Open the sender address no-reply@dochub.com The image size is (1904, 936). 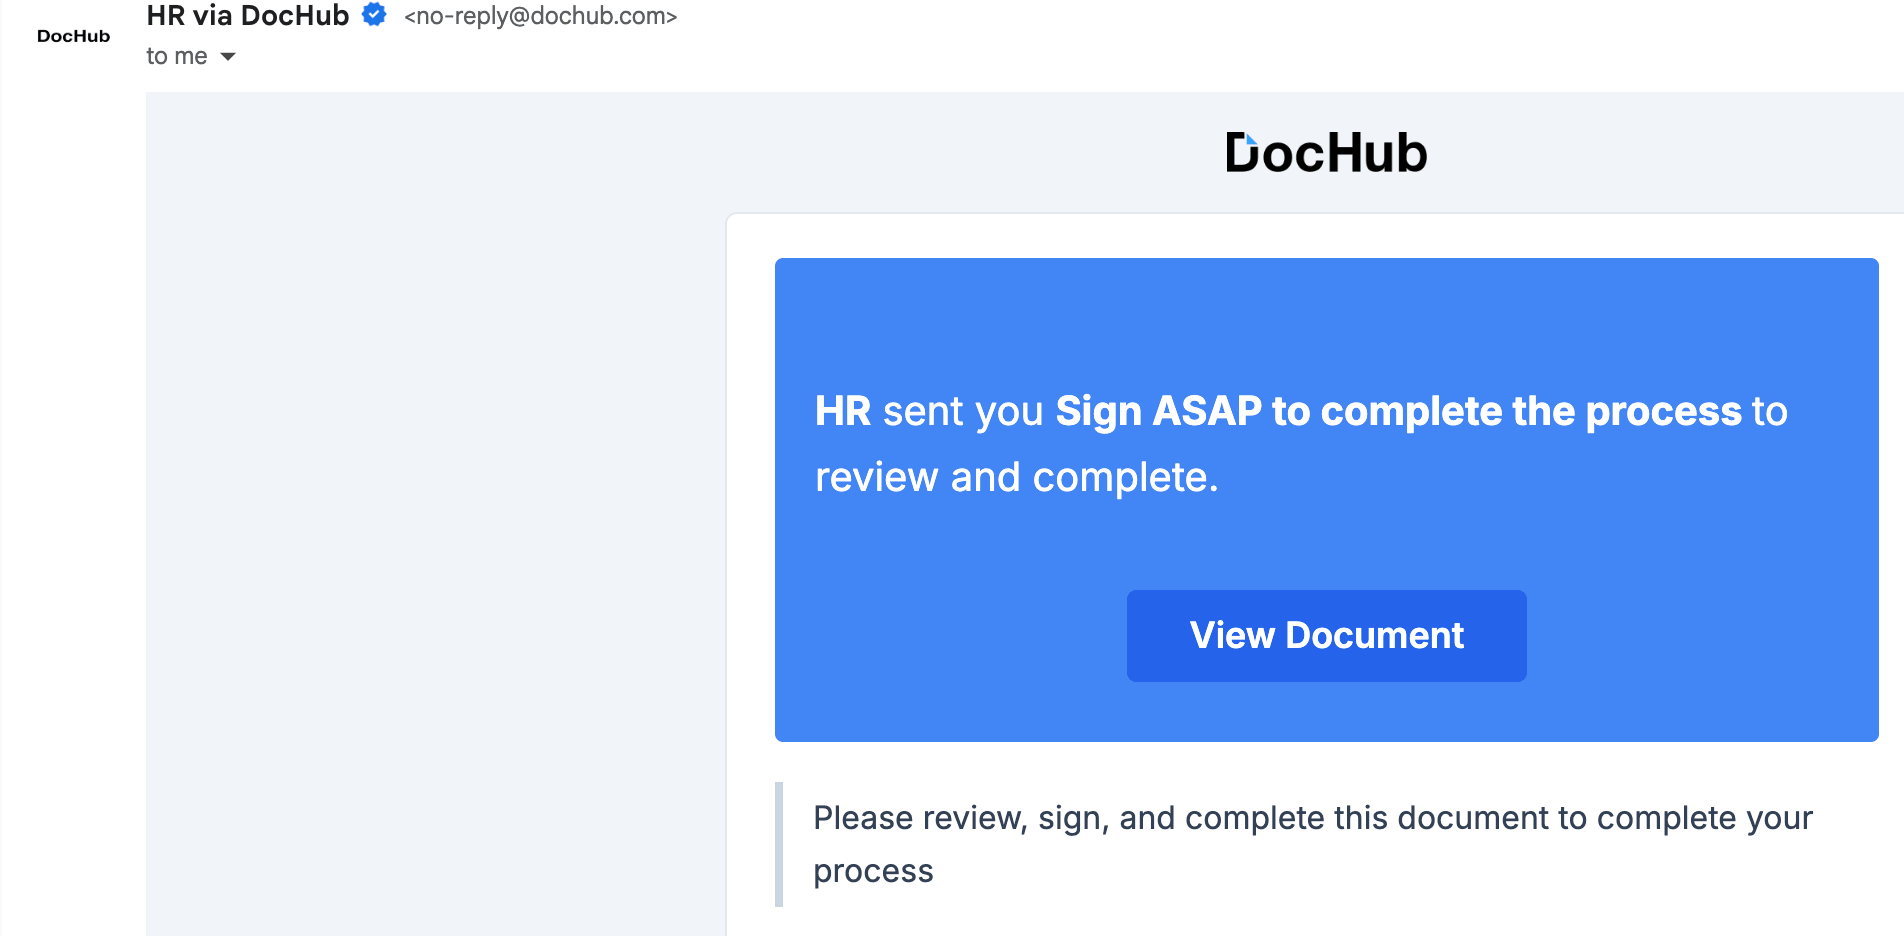click(x=539, y=16)
